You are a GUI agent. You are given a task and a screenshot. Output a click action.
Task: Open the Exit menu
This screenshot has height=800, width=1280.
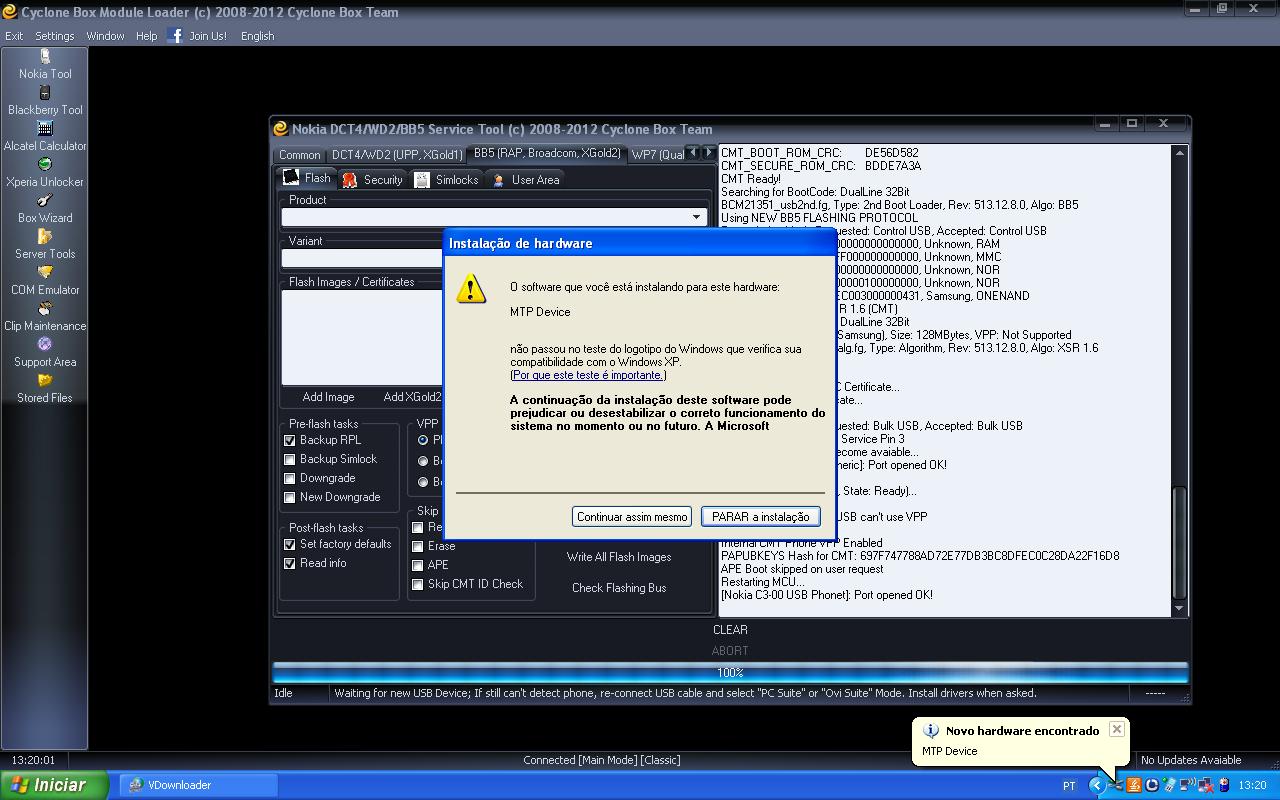[14, 35]
